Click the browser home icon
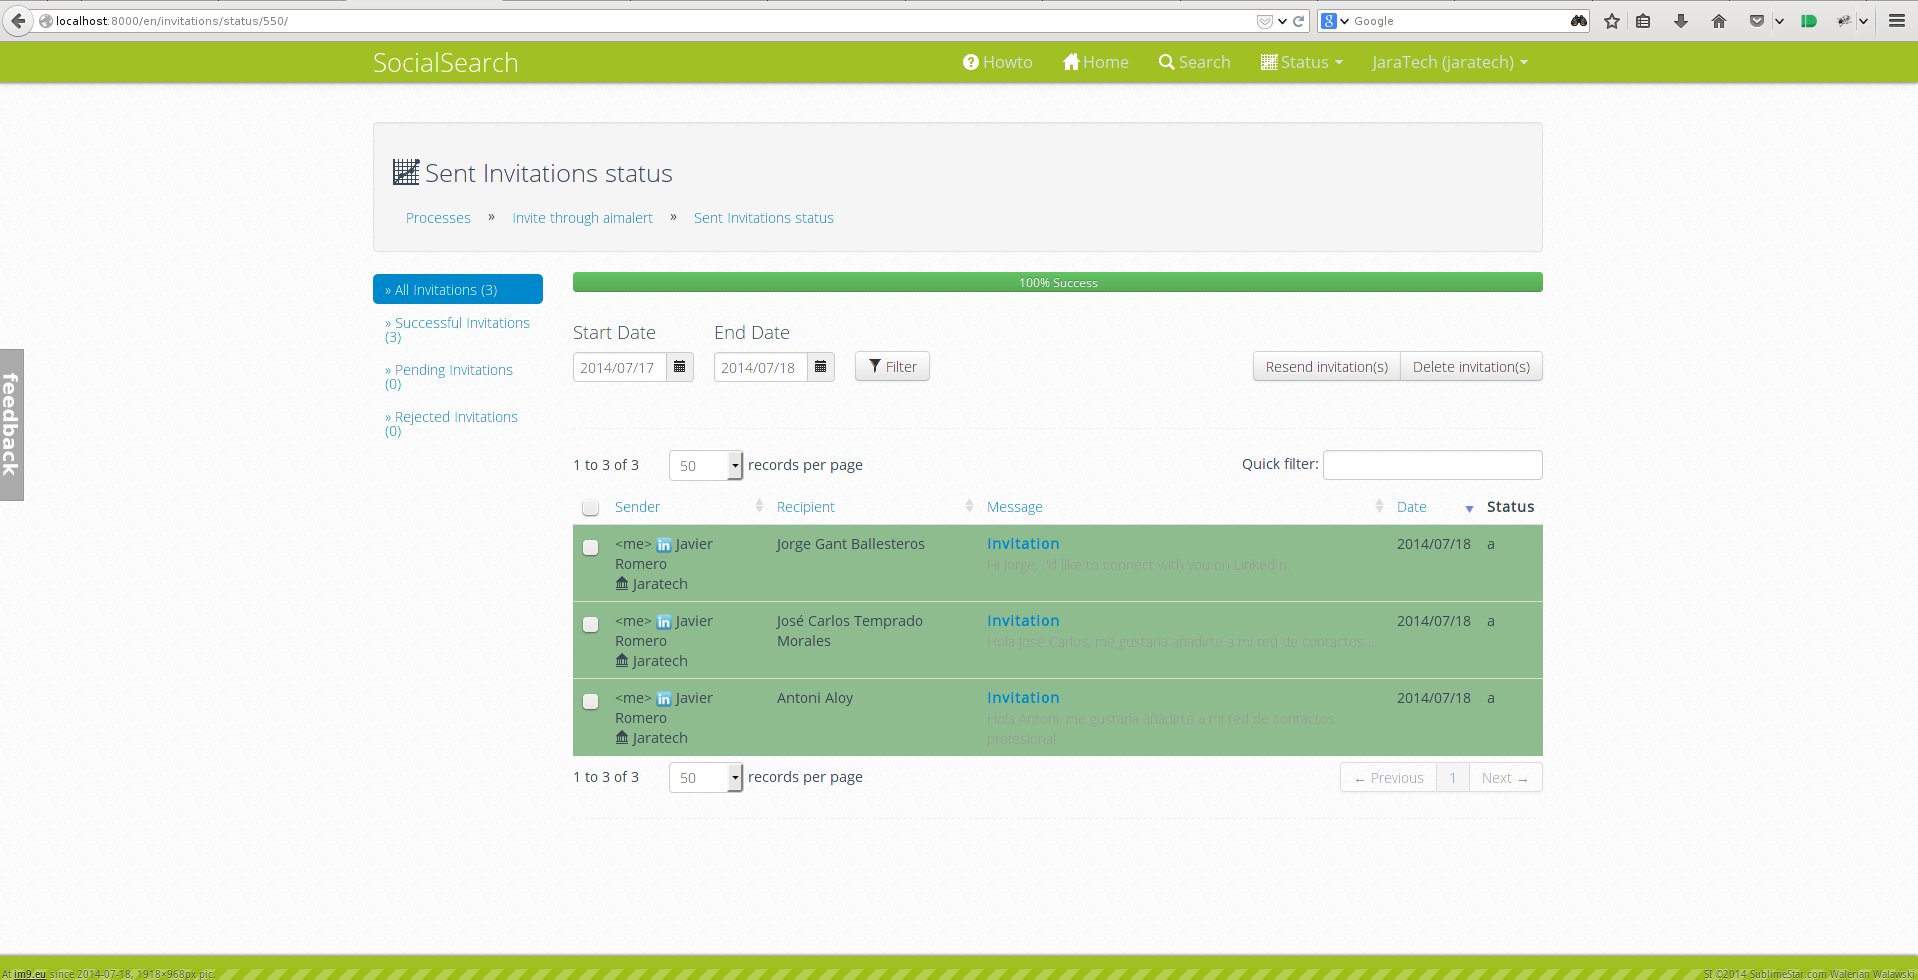This screenshot has height=980, width=1918. click(x=1719, y=21)
